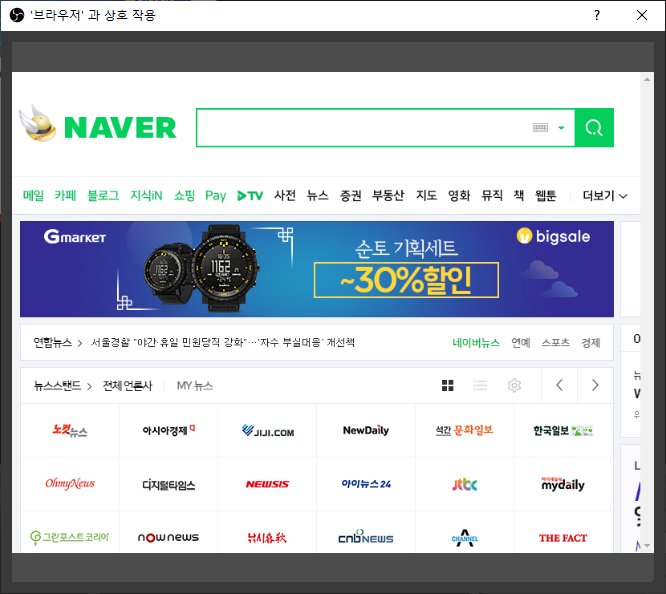Open the Naver TV icon link
666x594 pixels.
250,196
